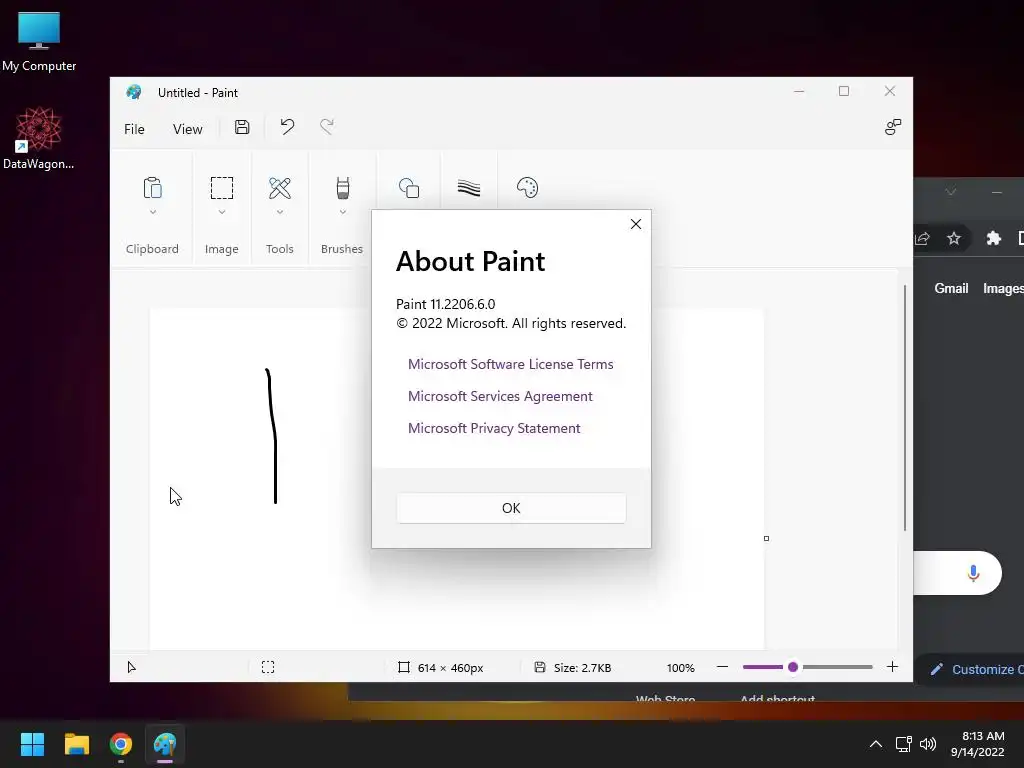Screen dimensions: 1024x768
Task: Switch to Chrome from taskbar
Action: [121, 744]
